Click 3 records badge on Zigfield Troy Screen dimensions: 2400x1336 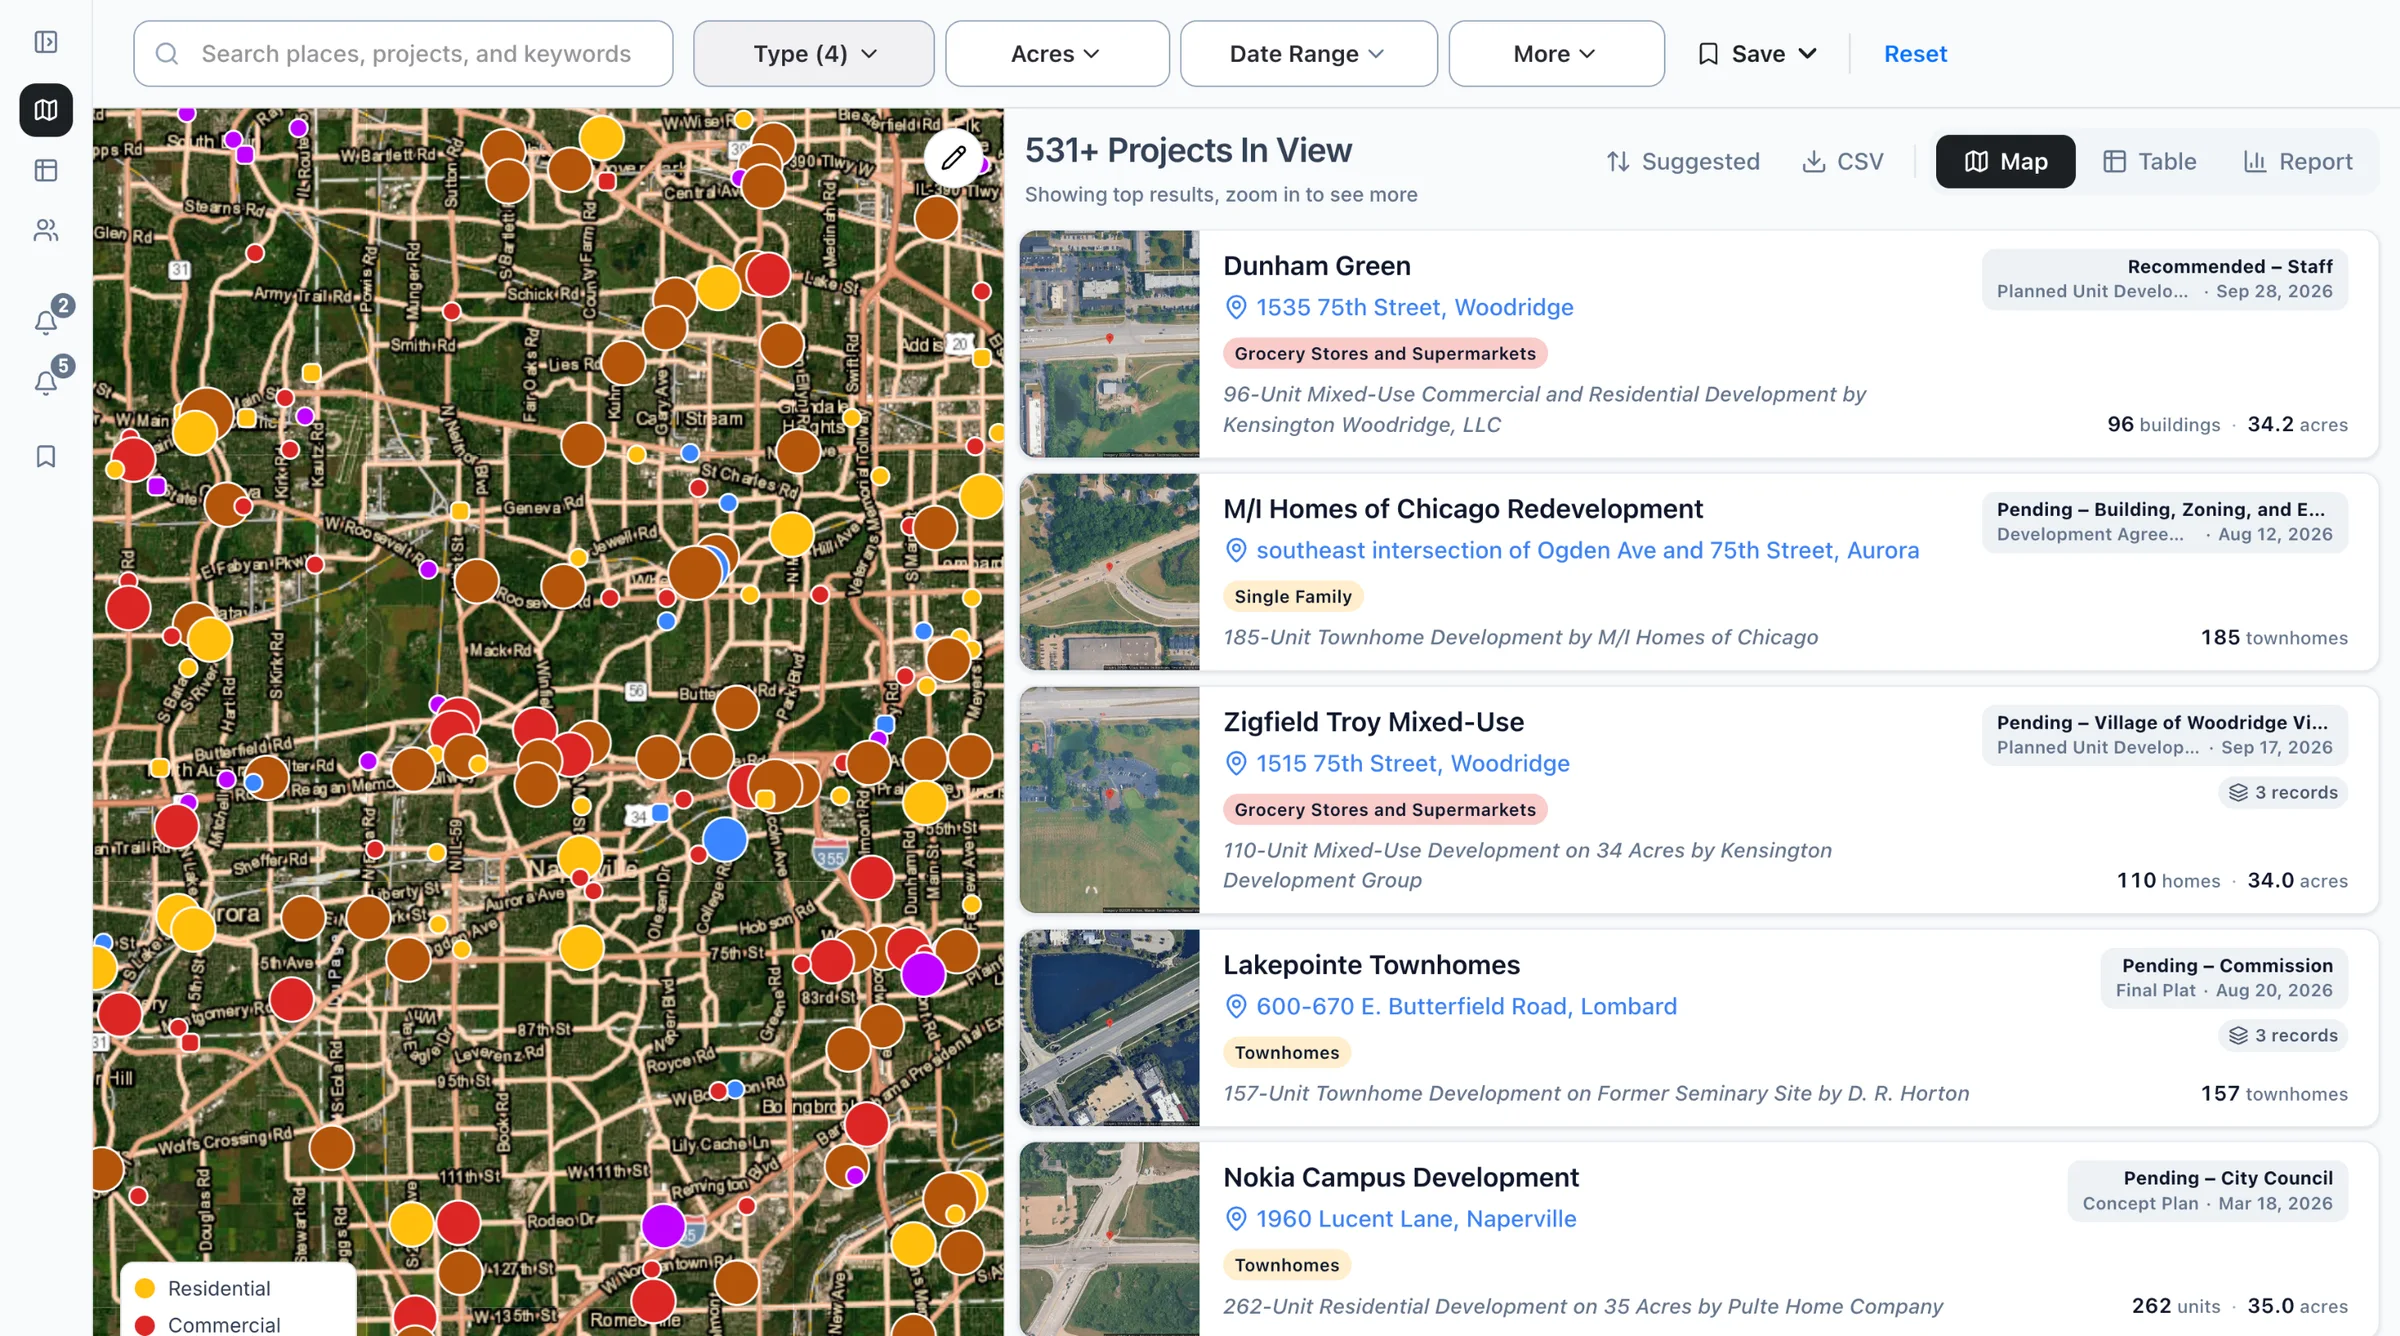(2283, 793)
